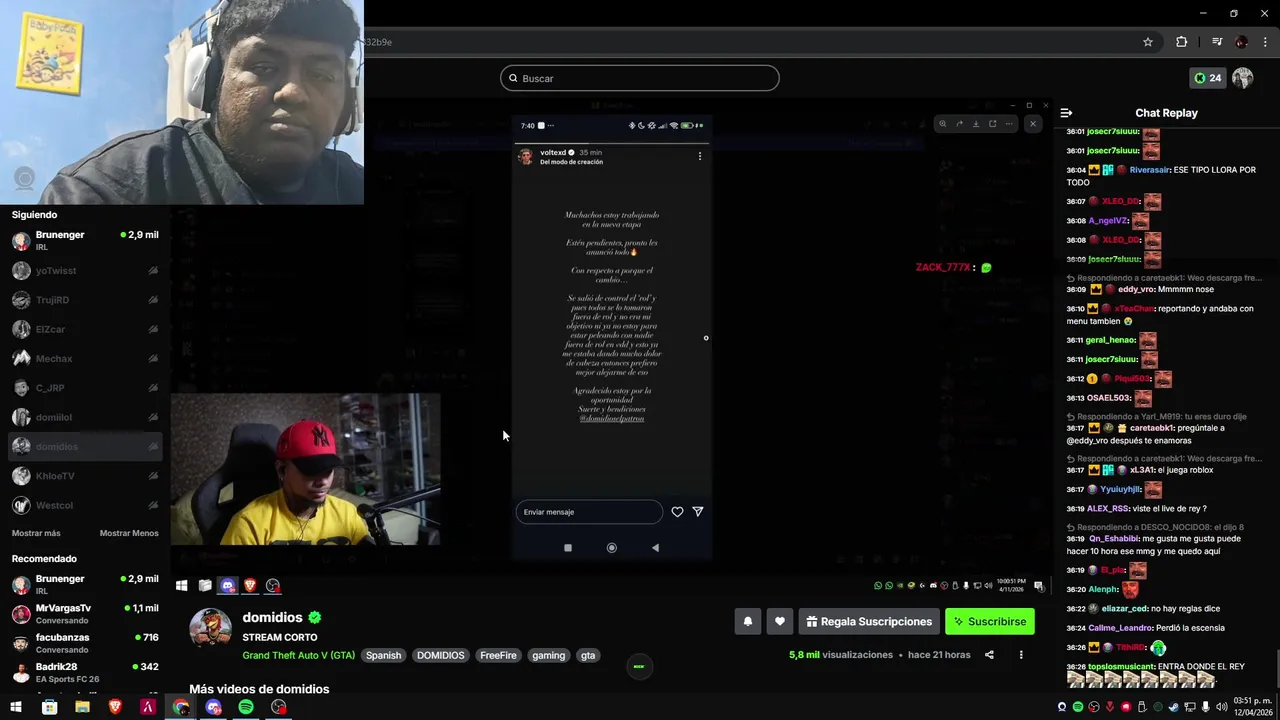The height and width of the screenshot is (720, 1280).
Task: Open facubanzas recommended channel
Action: [x=85, y=643]
